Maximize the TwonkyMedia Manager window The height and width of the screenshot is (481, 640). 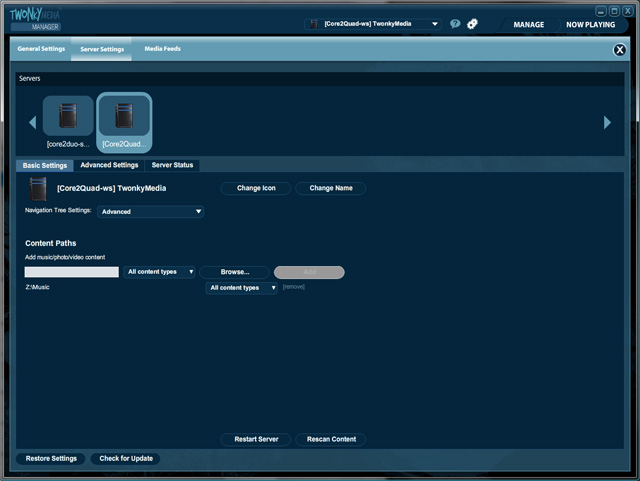tap(614, 11)
